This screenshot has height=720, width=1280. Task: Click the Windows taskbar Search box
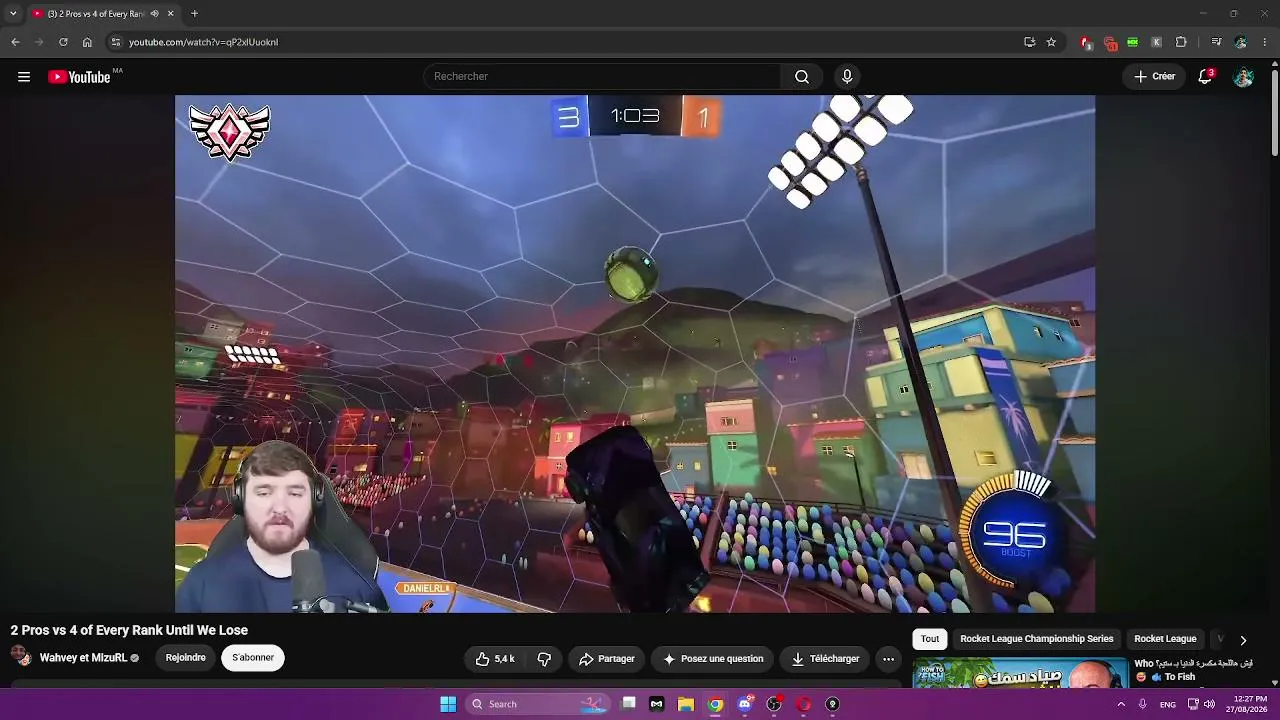point(536,704)
